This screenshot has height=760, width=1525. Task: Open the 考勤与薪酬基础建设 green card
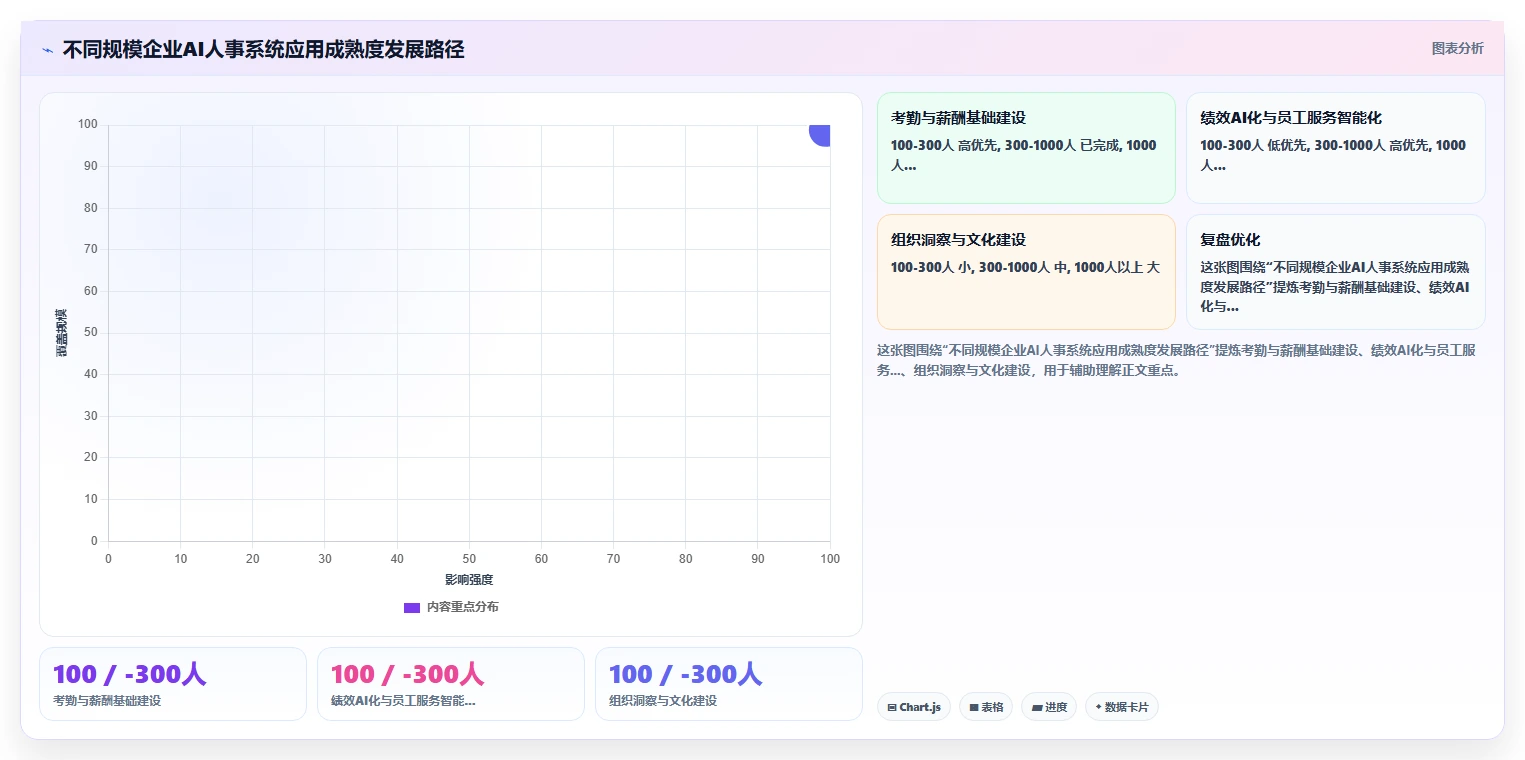pyautogui.click(x=1026, y=148)
